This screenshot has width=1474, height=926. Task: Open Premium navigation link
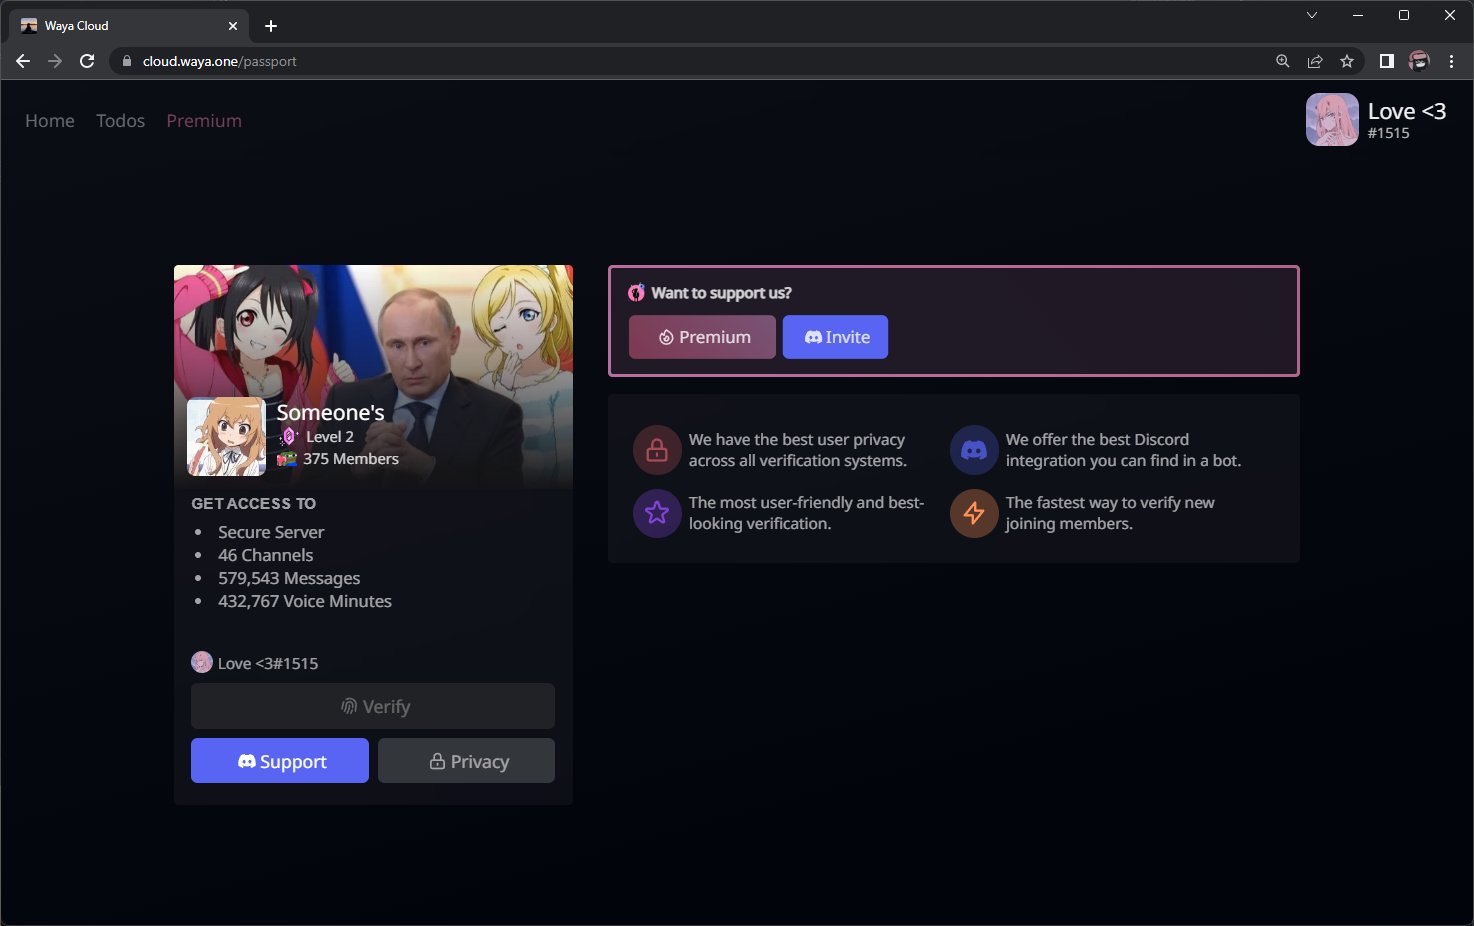coord(204,121)
